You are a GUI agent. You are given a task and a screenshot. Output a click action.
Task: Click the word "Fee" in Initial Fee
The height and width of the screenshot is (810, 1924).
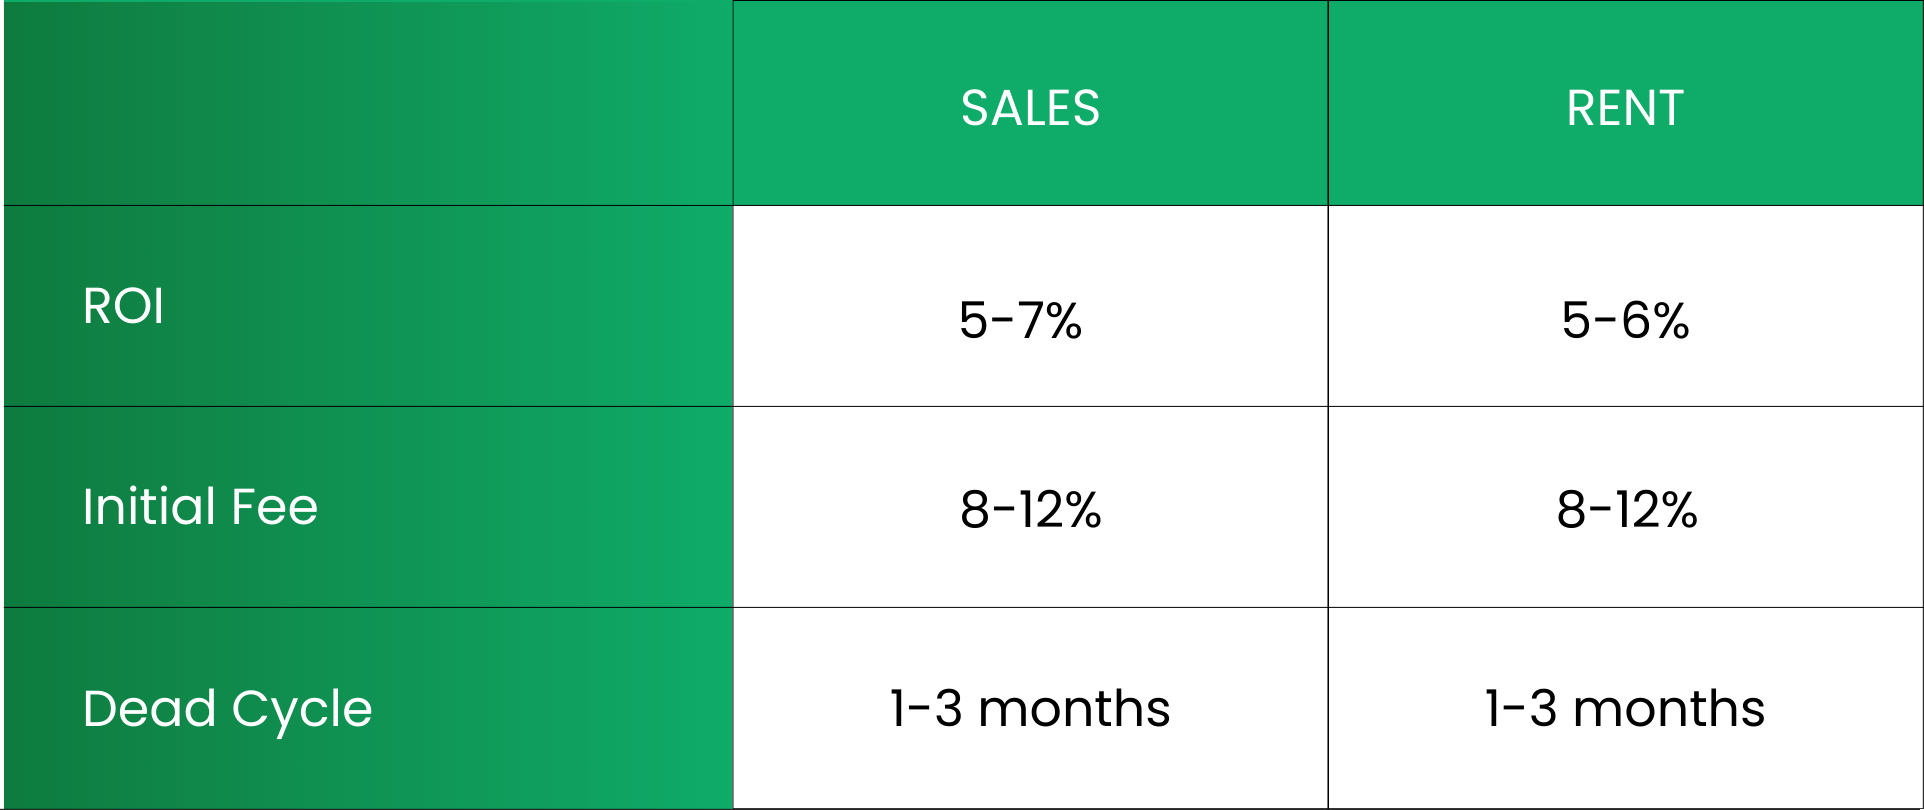pos(274,506)
